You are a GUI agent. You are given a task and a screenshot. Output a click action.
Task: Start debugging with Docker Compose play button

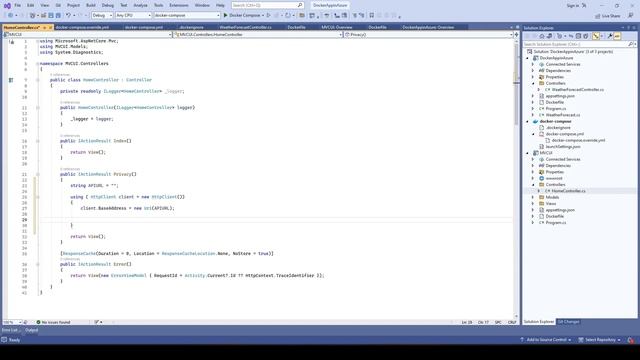(x=225, y=15)
